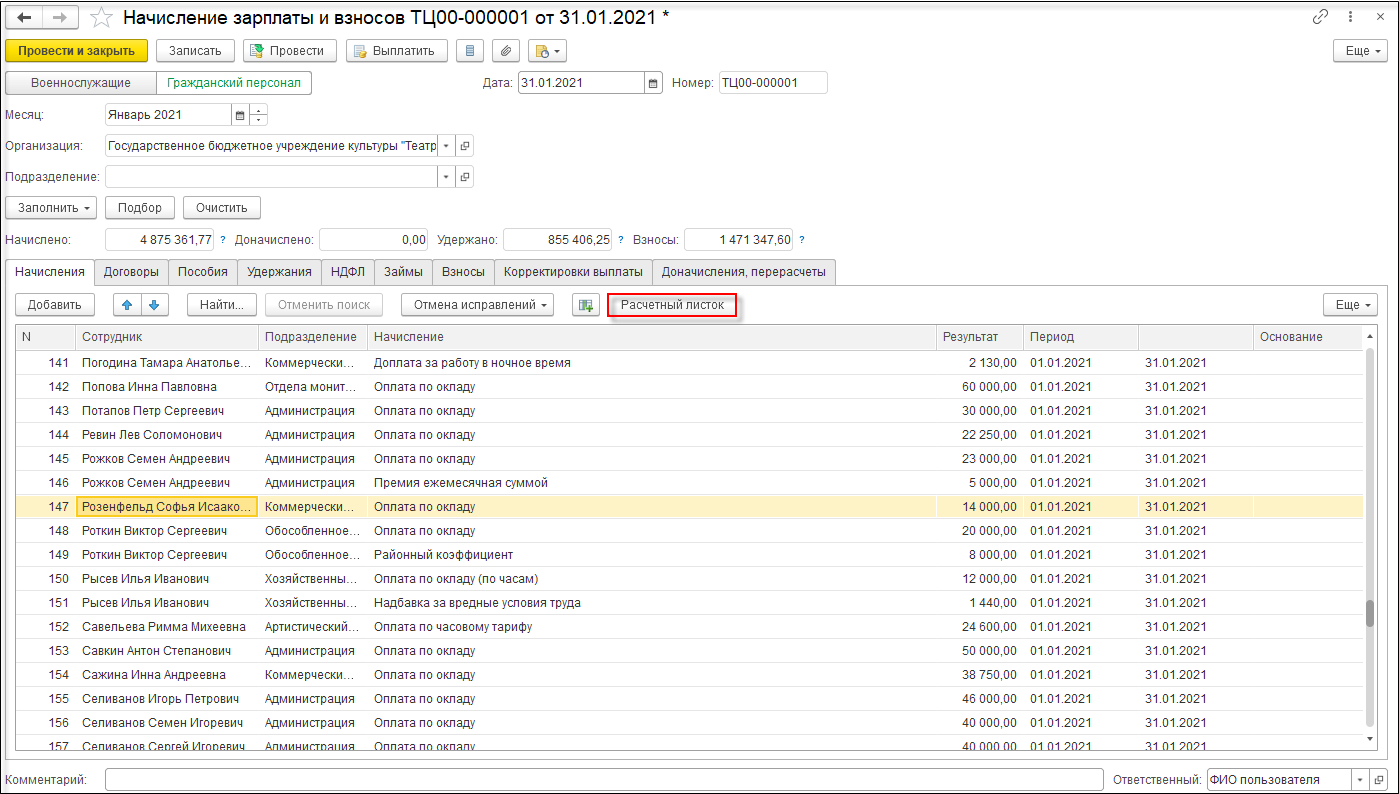1399x794 pixels.
Task: Open the top Еще menu
Action: (x=1362, y=50)
